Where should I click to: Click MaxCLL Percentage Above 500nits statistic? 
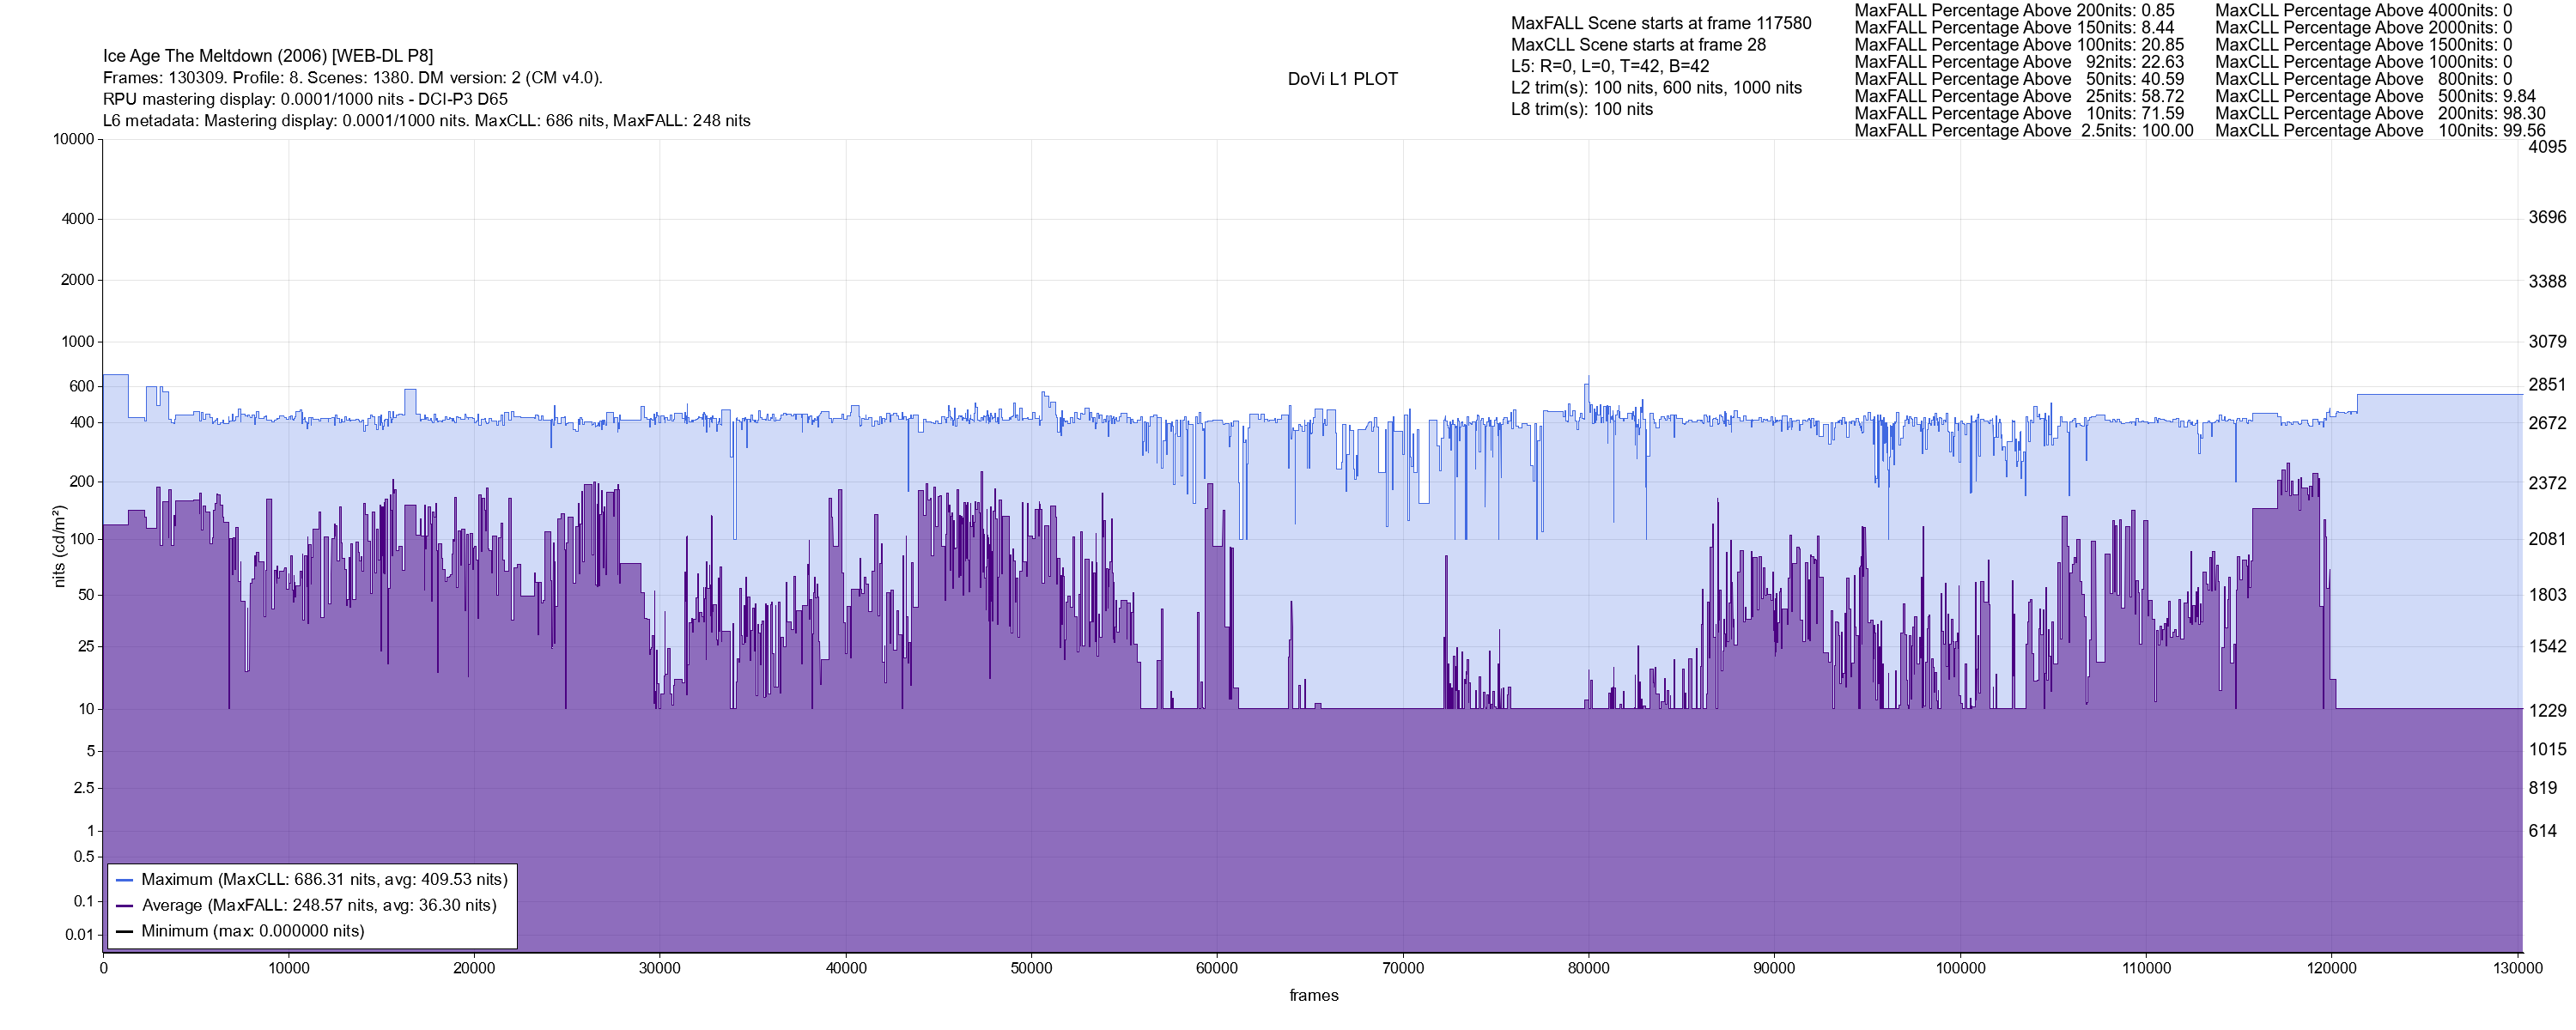point(2375,96)
